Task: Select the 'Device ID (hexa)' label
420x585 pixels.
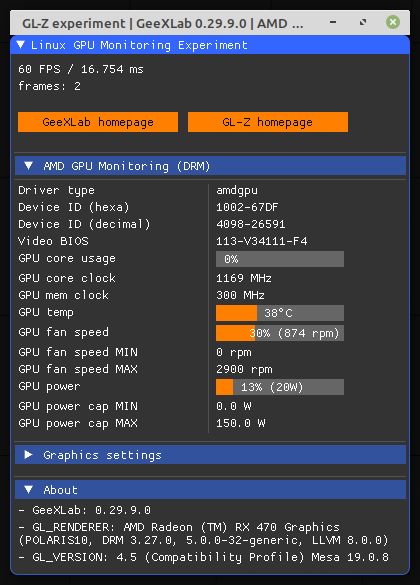Action: 73,207
